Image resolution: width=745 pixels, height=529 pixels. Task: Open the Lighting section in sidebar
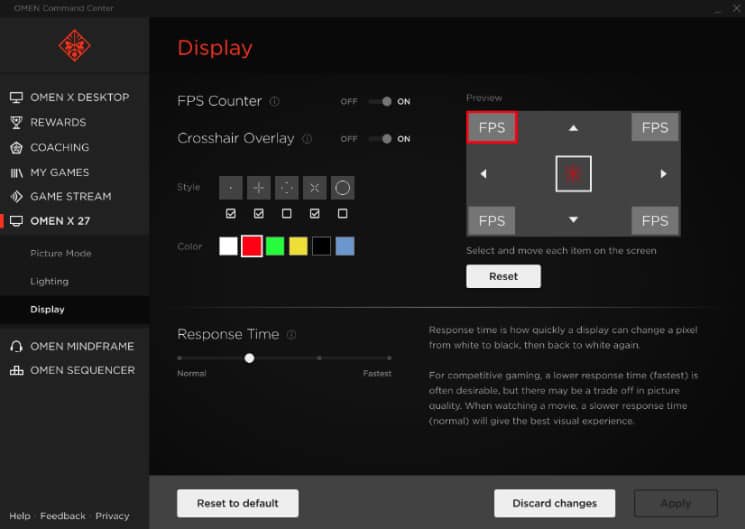coord(49,281)
